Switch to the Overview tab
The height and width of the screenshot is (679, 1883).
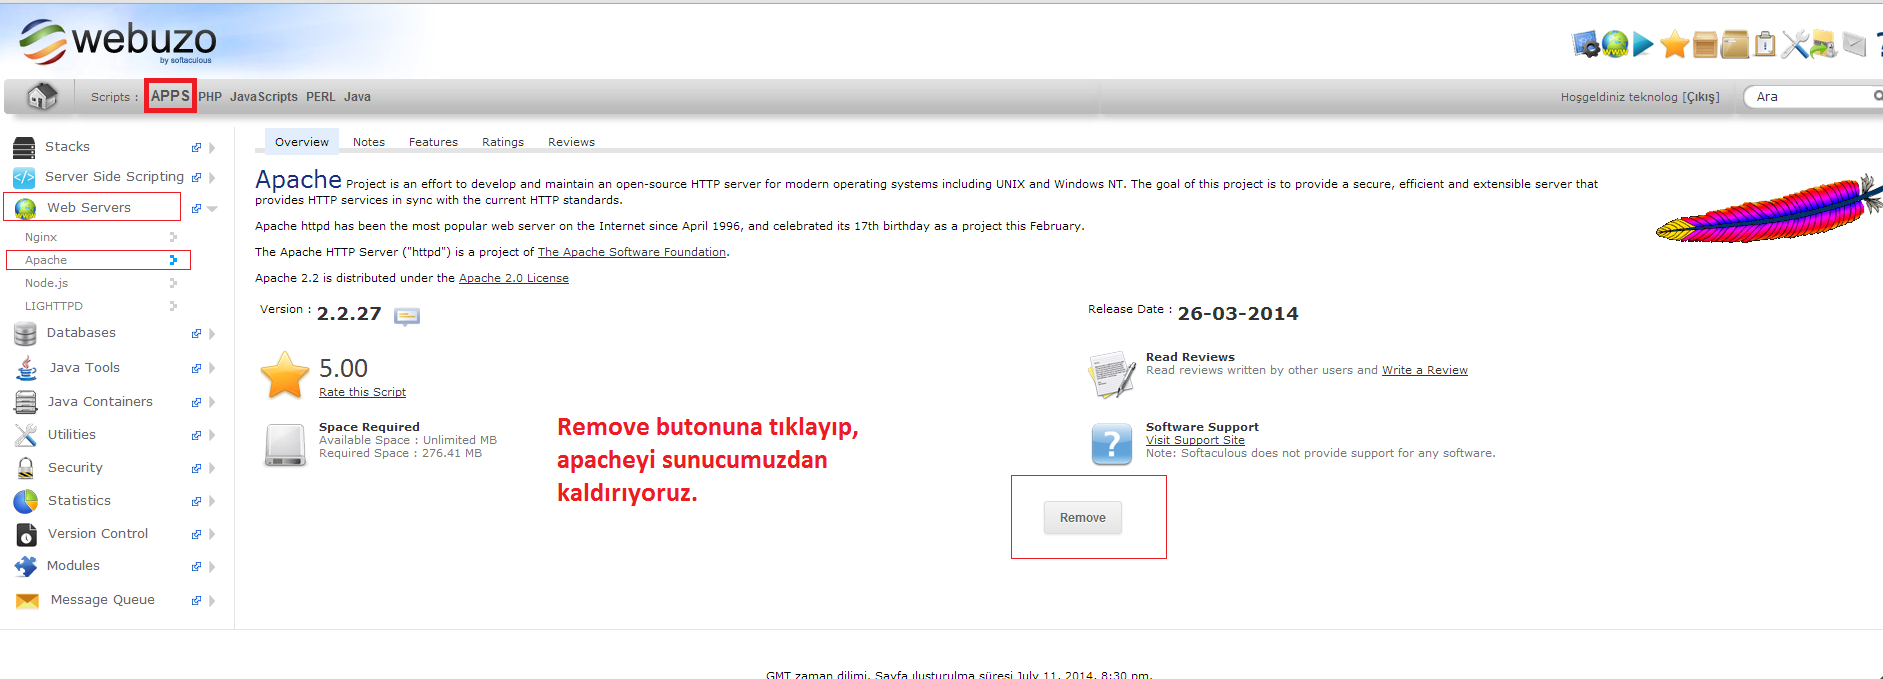302,141
